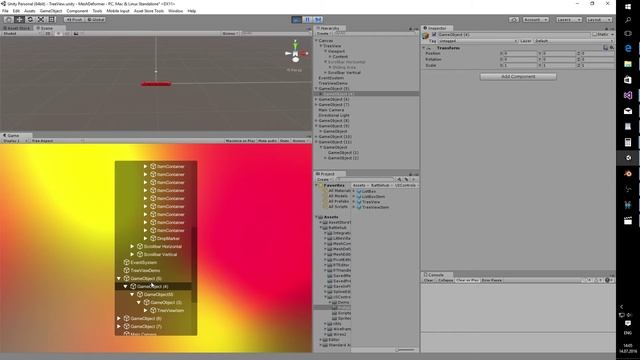Open the Asset Store Tools menu
The height and width of the screenshot is (360, 640).
tap(149, 11)
